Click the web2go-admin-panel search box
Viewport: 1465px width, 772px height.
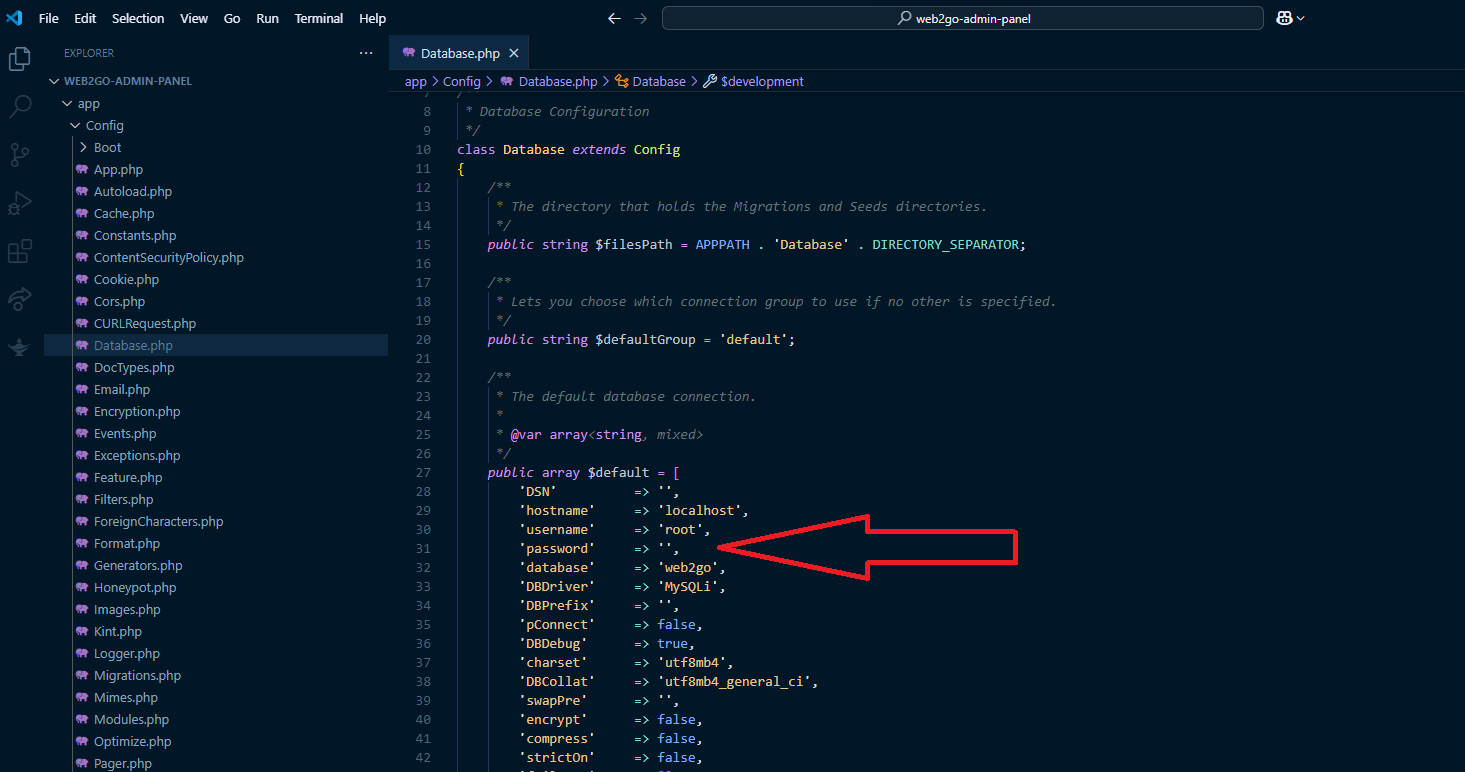pyautogui.click(x=962, y=18)
